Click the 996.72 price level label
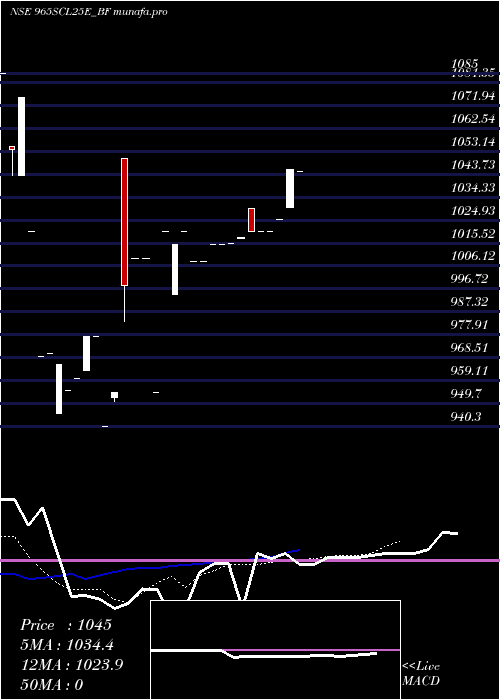Viewport: 500px width, 700px height. tap(470, 279)
